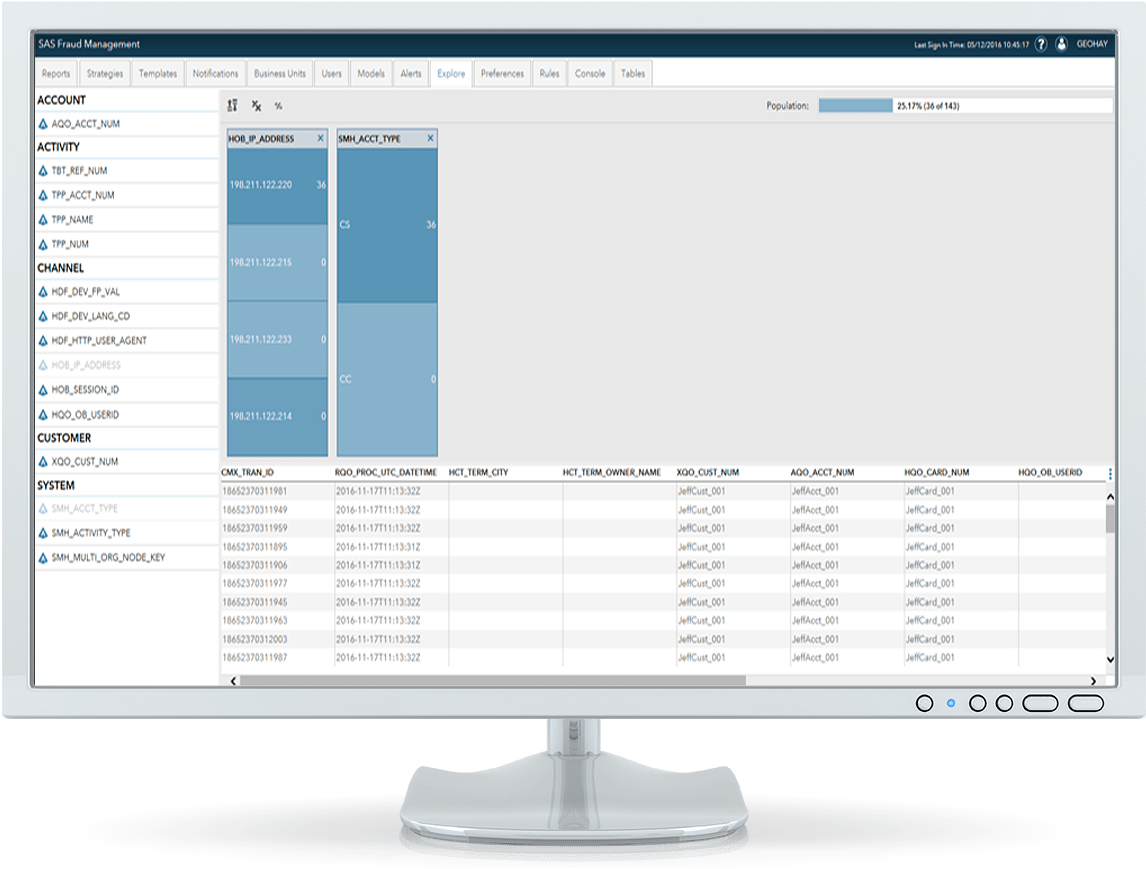The image size is (1146, 869).
Task: Click the horizontal scrollbar right arrow
Action: pos(1093,681)
